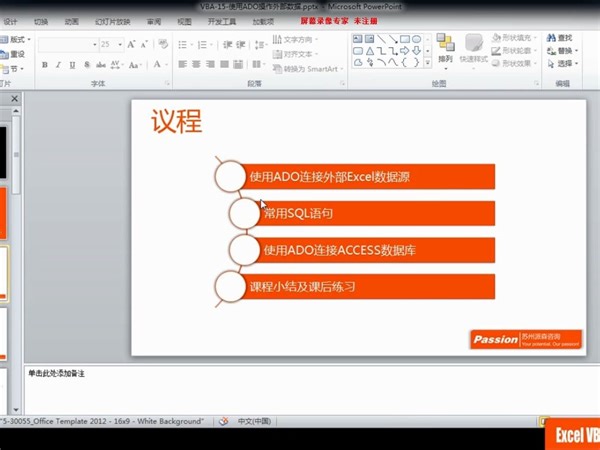Launch the 段落 paragraph dialog box

point(342,83)
